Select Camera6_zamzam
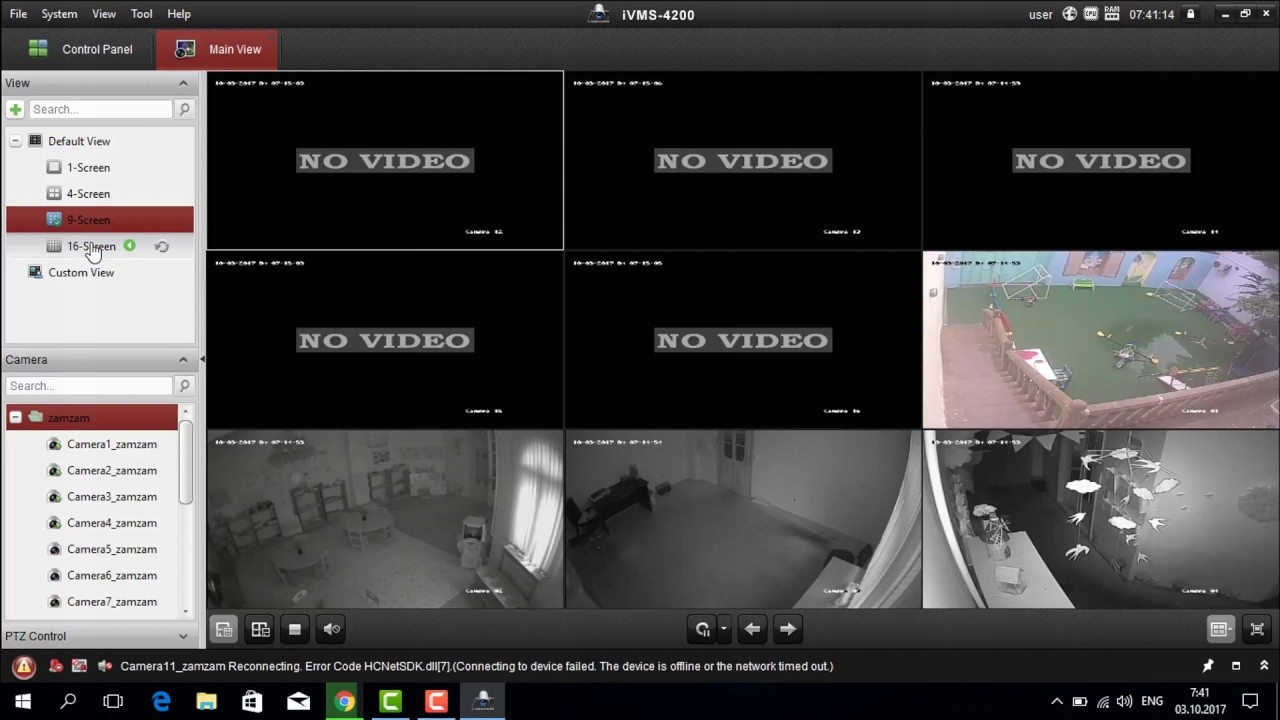 pos(112,575)
